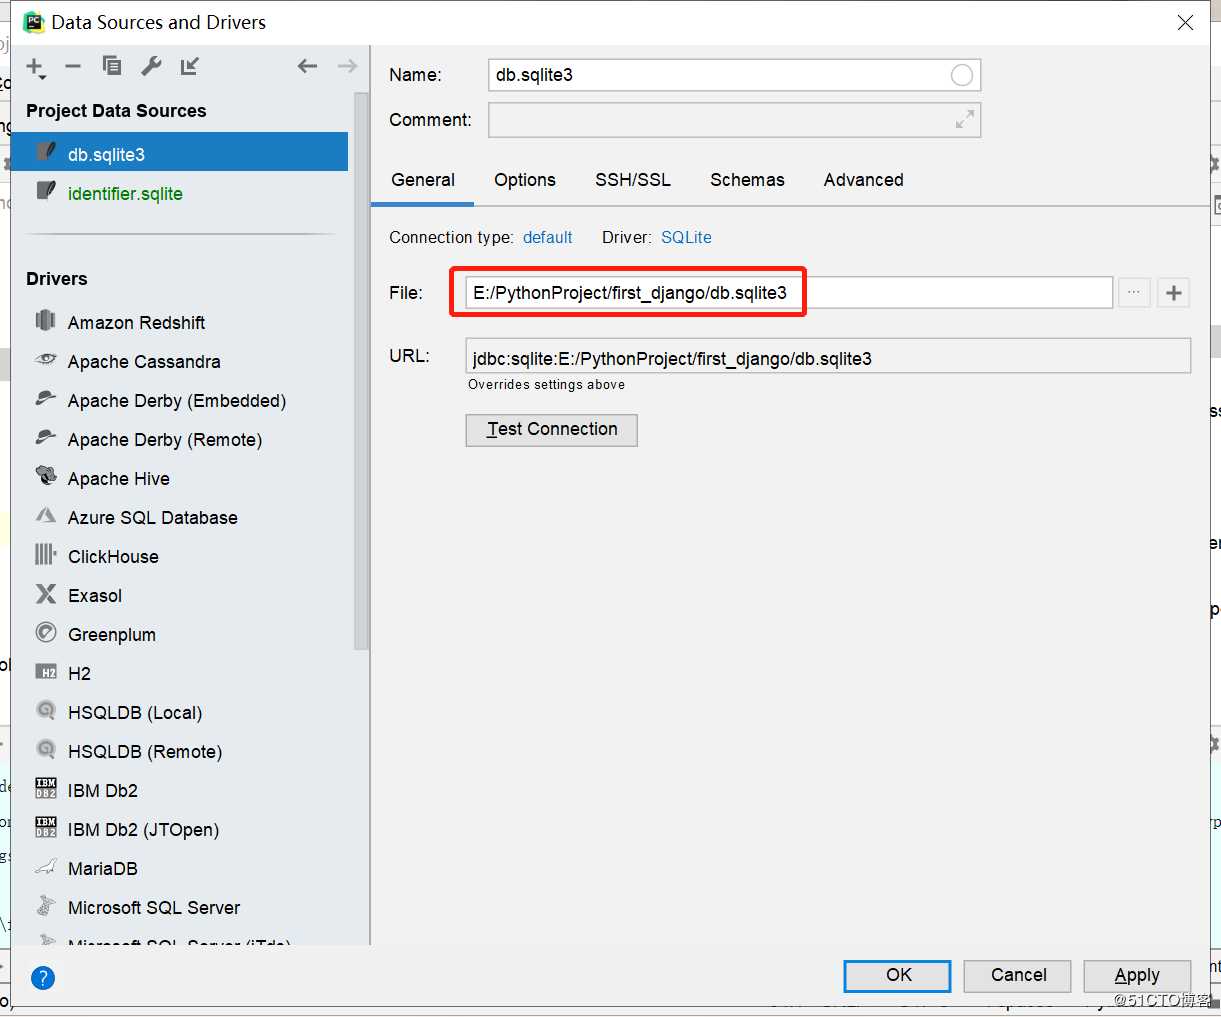Pick the data source color circle
This screenshot has width=1221, height=1017.
click(x=962, y=75)
